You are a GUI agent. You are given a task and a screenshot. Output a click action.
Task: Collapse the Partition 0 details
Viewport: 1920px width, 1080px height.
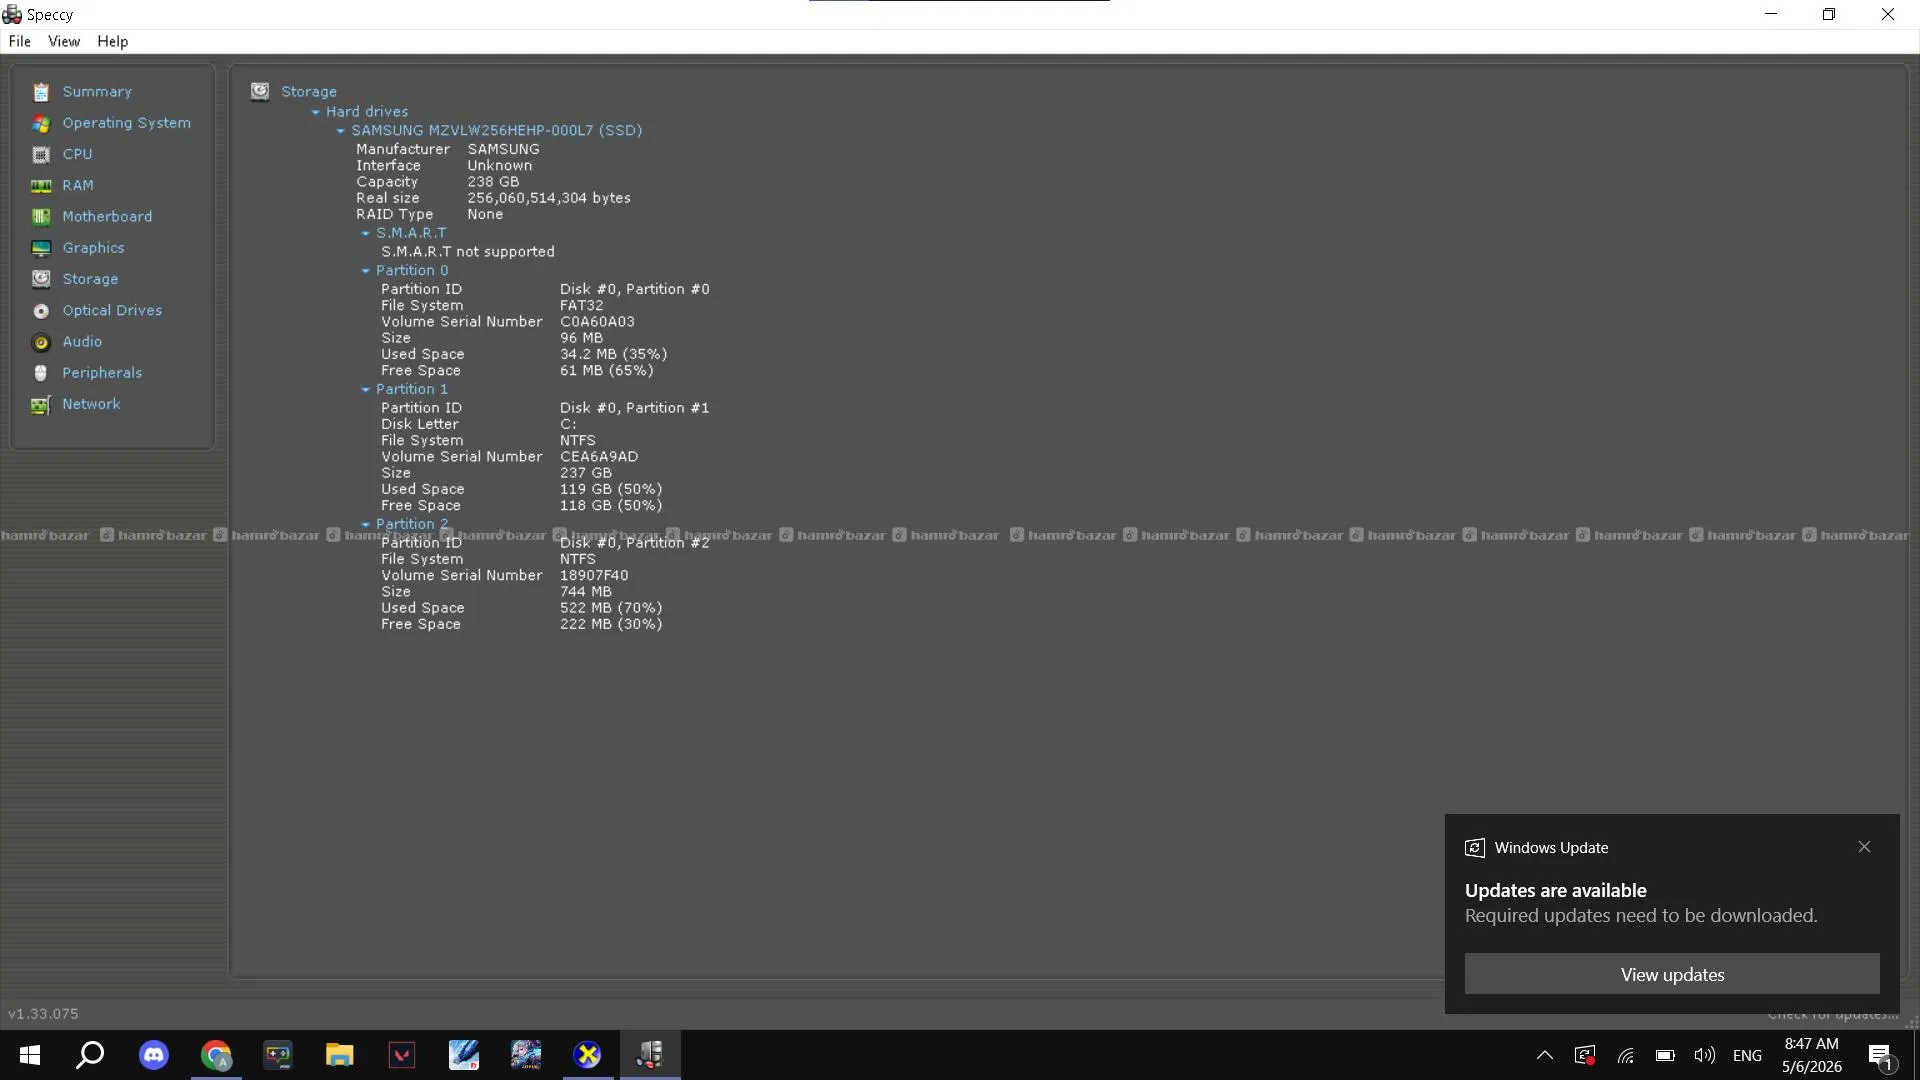coord(366,271)
